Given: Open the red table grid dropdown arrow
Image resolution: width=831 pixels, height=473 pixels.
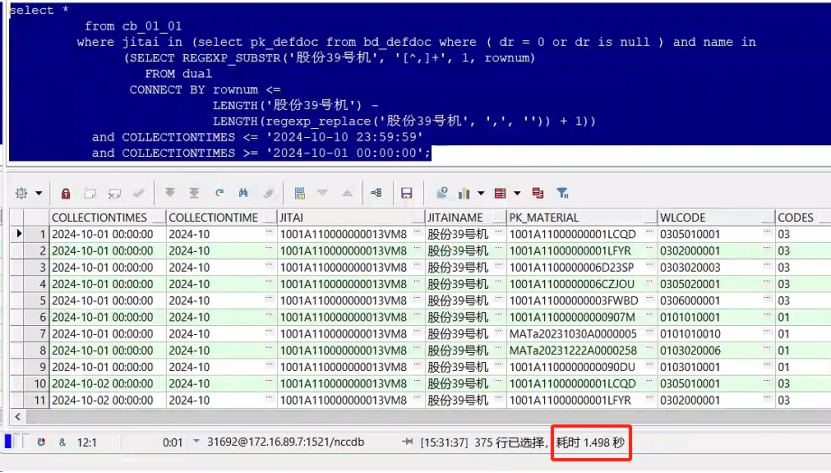Looking at the screenshot, I should tap(517, 194).
